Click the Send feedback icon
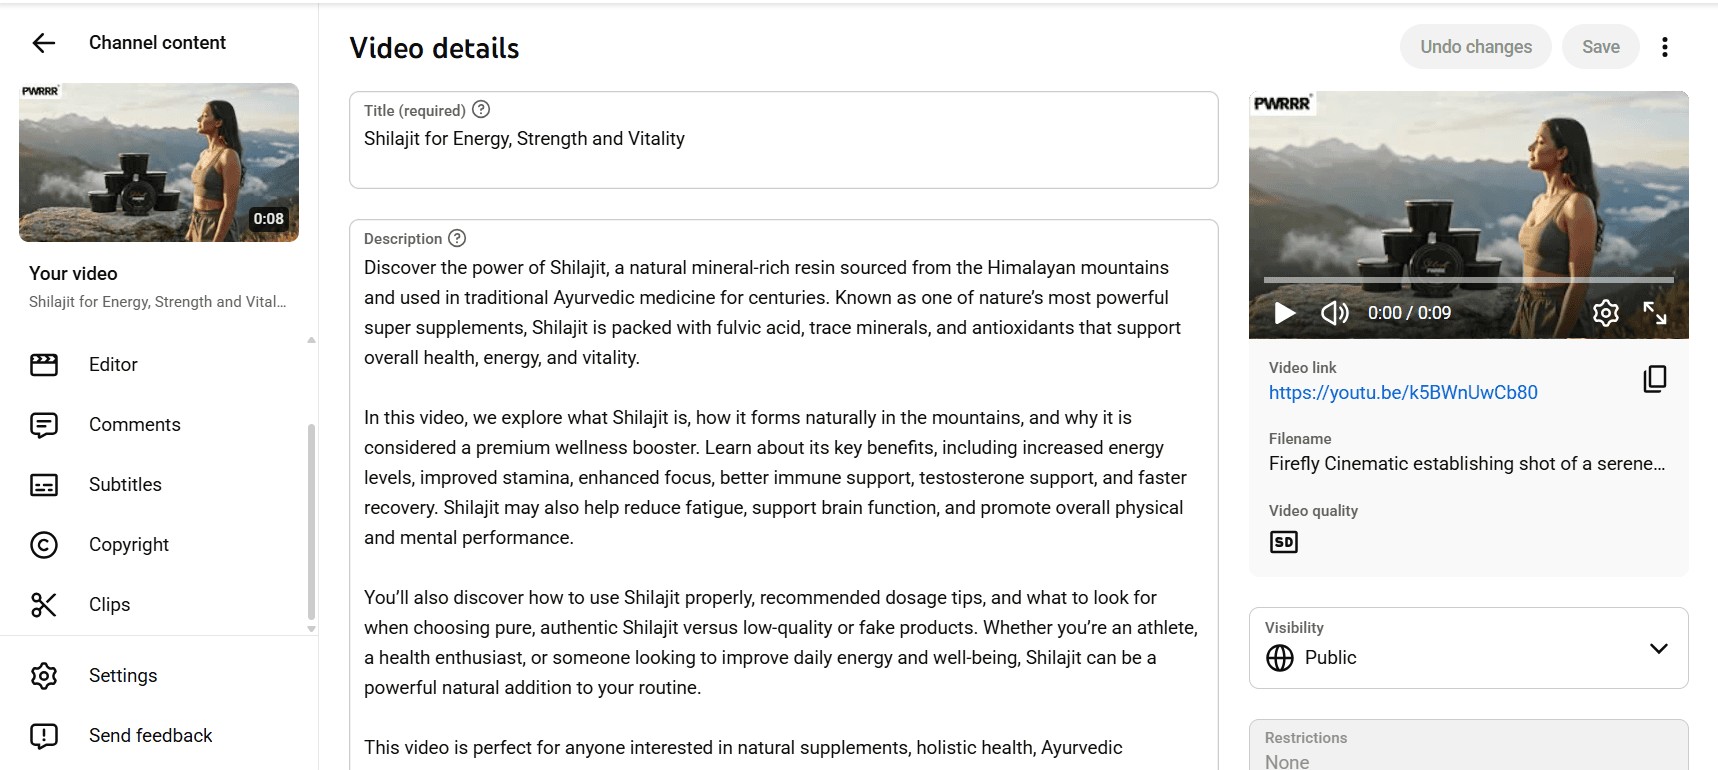The width and height of the screenshot is (1718, 770). point(44,736)
